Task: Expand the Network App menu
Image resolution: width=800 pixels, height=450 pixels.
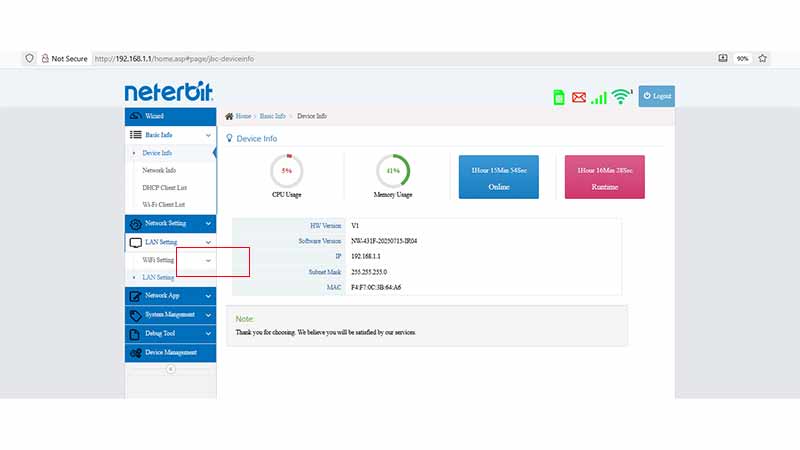Action: pyautogui.click(x=170, y=296)
